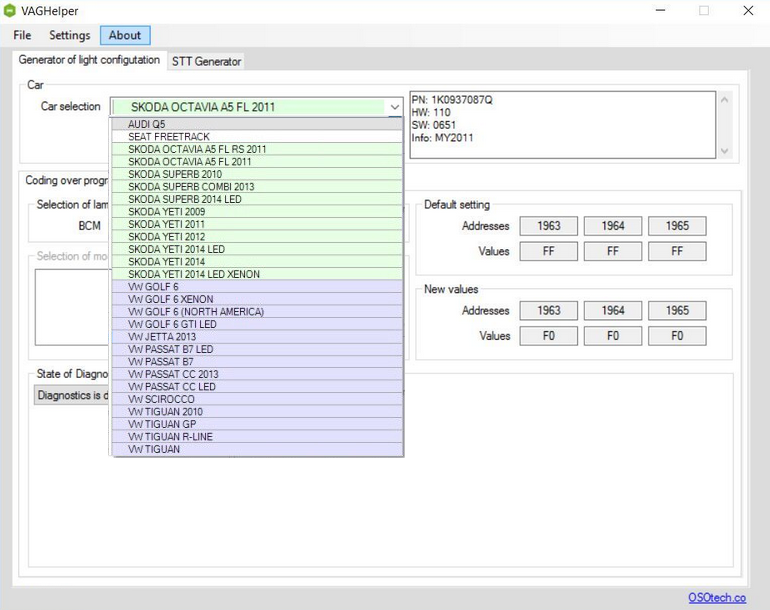Click the car info box showing PN 1K0937087Q

563,125
